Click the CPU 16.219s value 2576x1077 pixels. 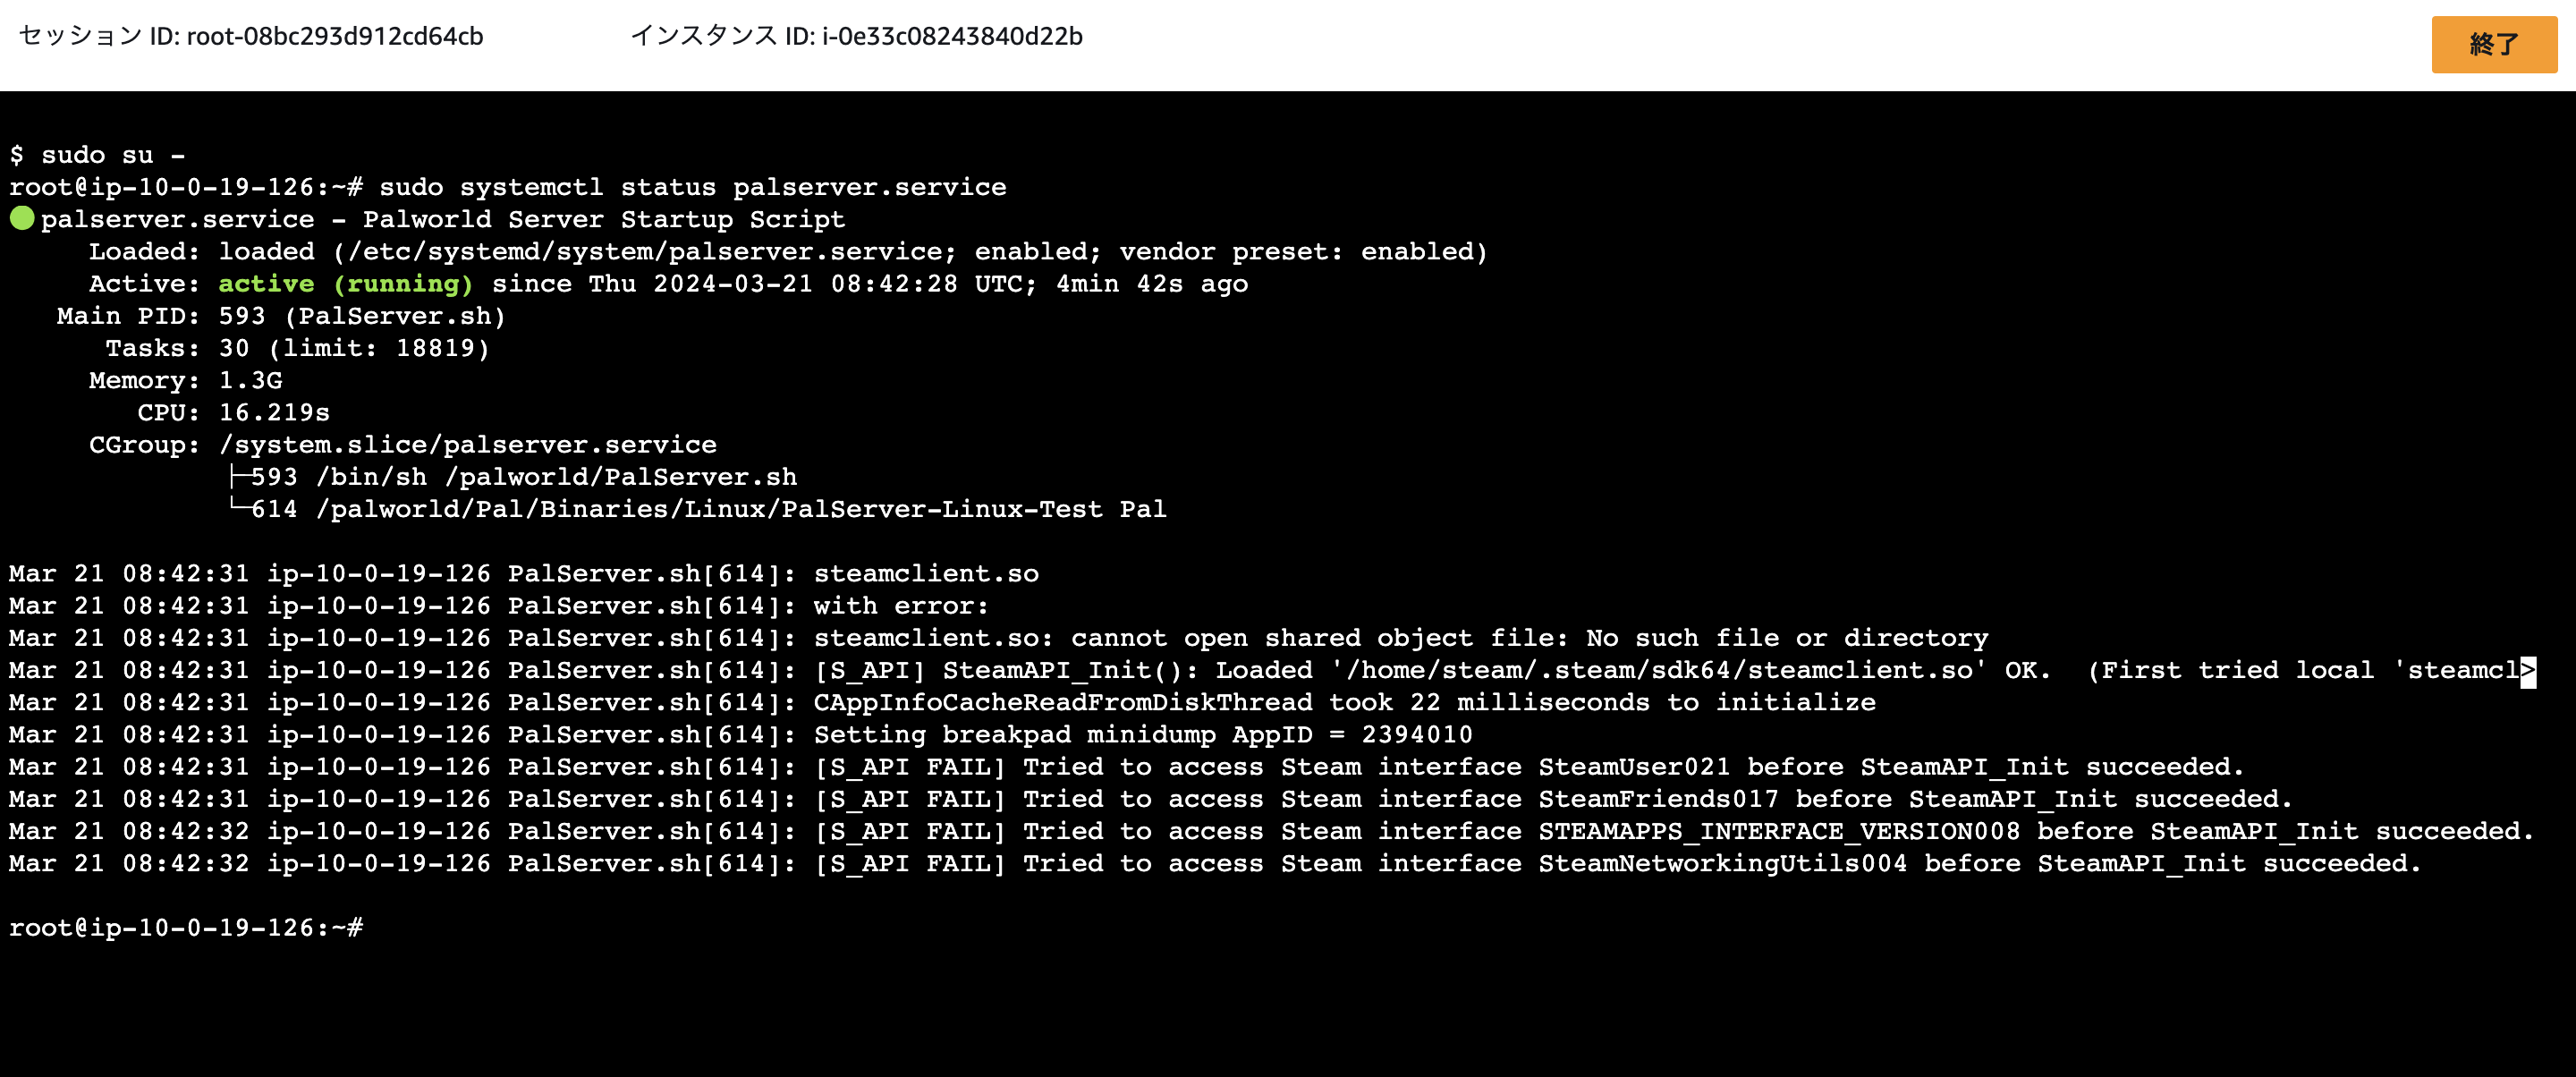point(274,413)
